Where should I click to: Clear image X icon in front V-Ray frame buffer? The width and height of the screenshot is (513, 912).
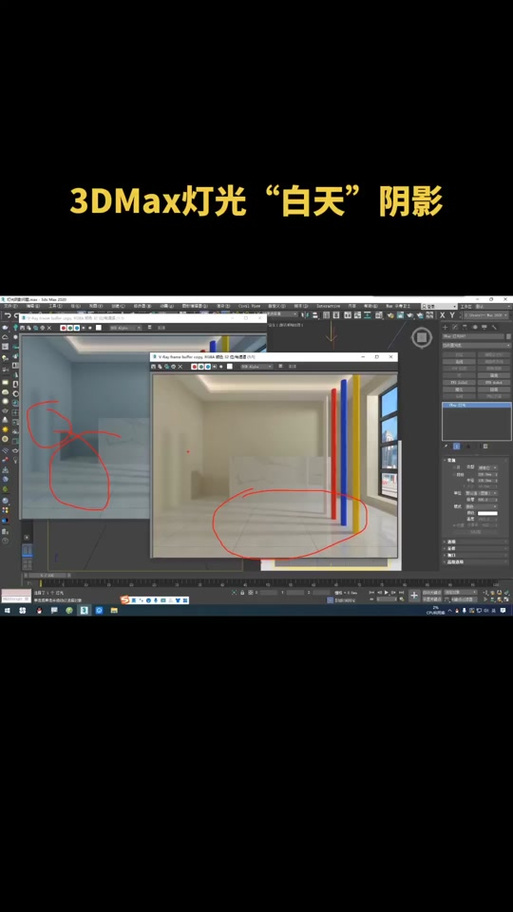click(180, 366)
